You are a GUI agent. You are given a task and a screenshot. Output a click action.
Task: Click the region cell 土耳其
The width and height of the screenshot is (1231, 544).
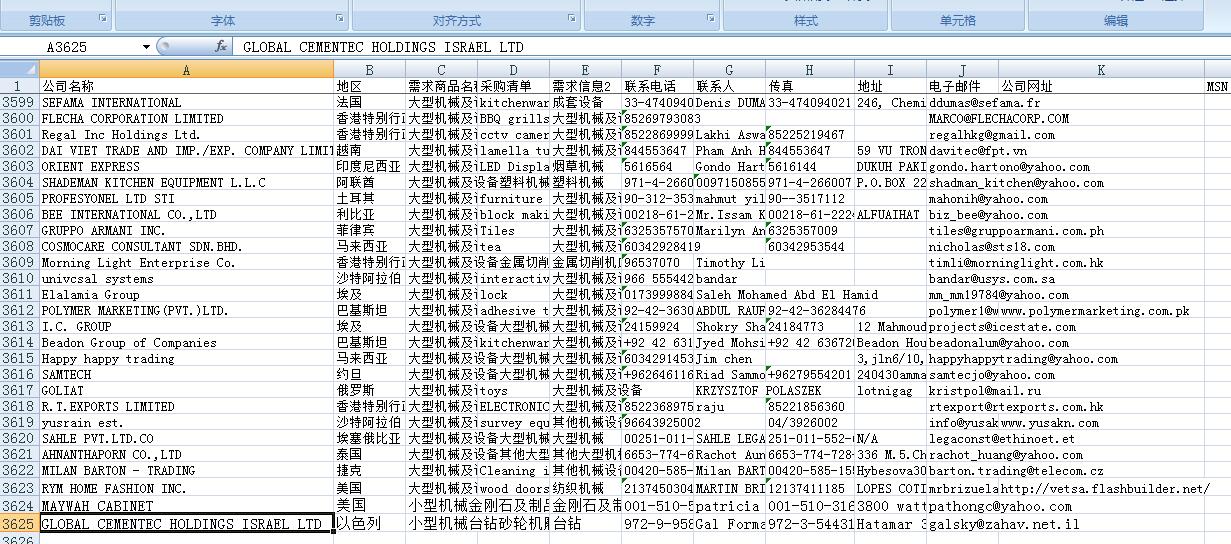370,198
